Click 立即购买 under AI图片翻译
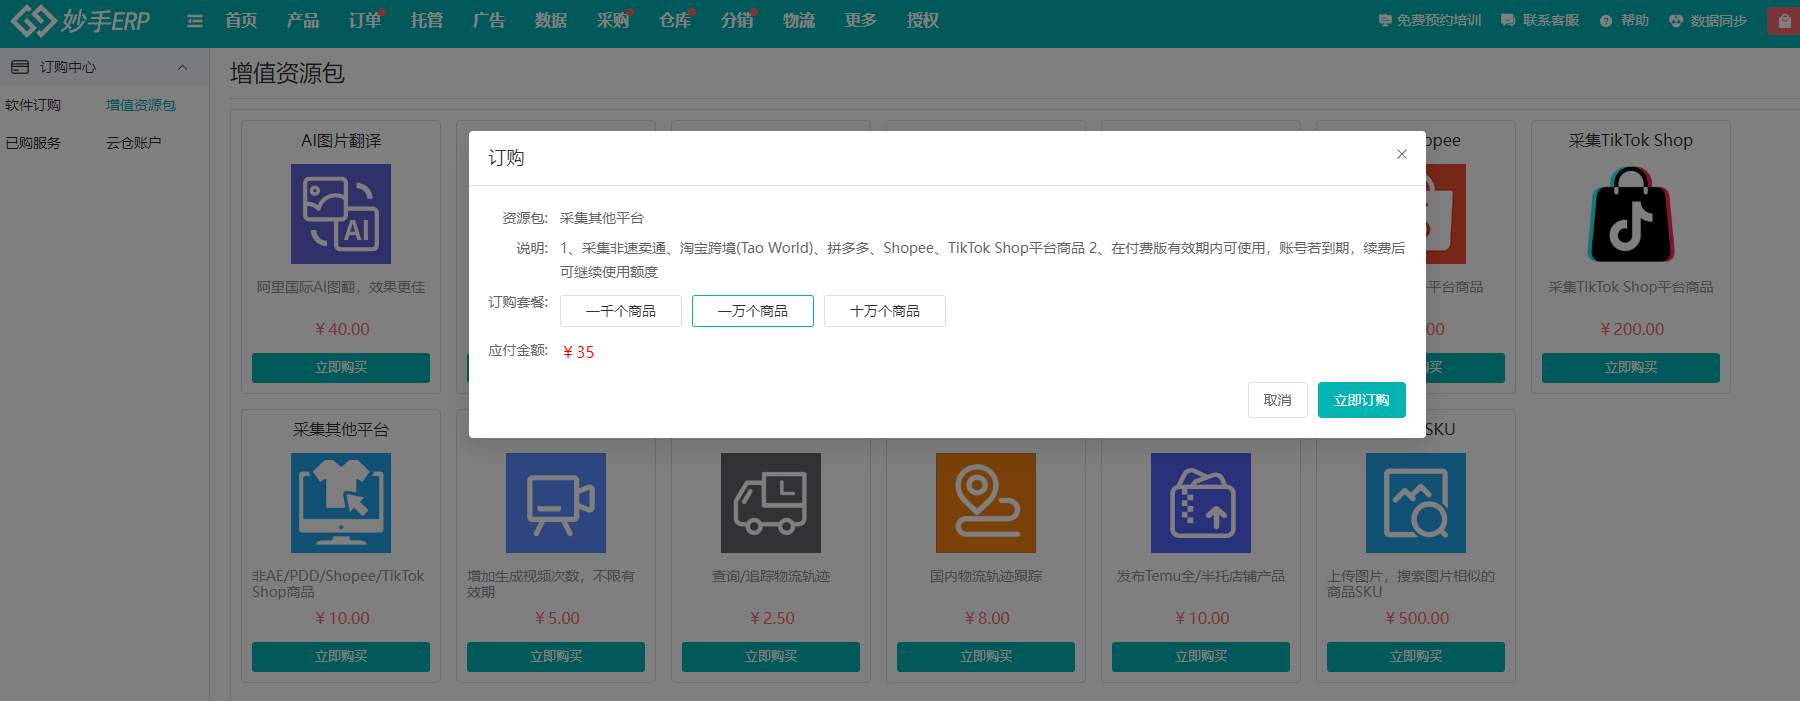The width and height of the screenshot is (1800, 701). (x=341, y=368)
